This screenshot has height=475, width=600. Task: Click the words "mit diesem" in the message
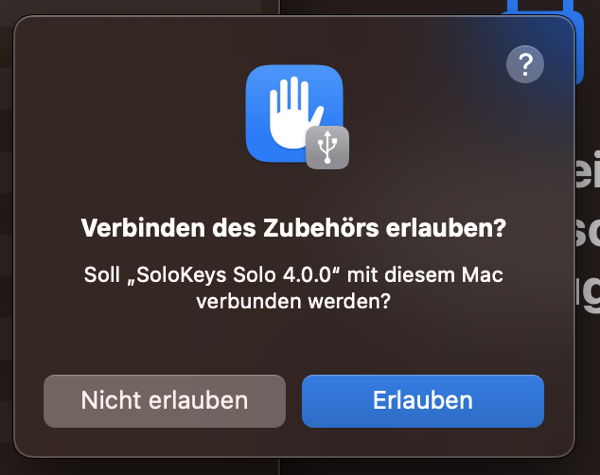point(401,275)
